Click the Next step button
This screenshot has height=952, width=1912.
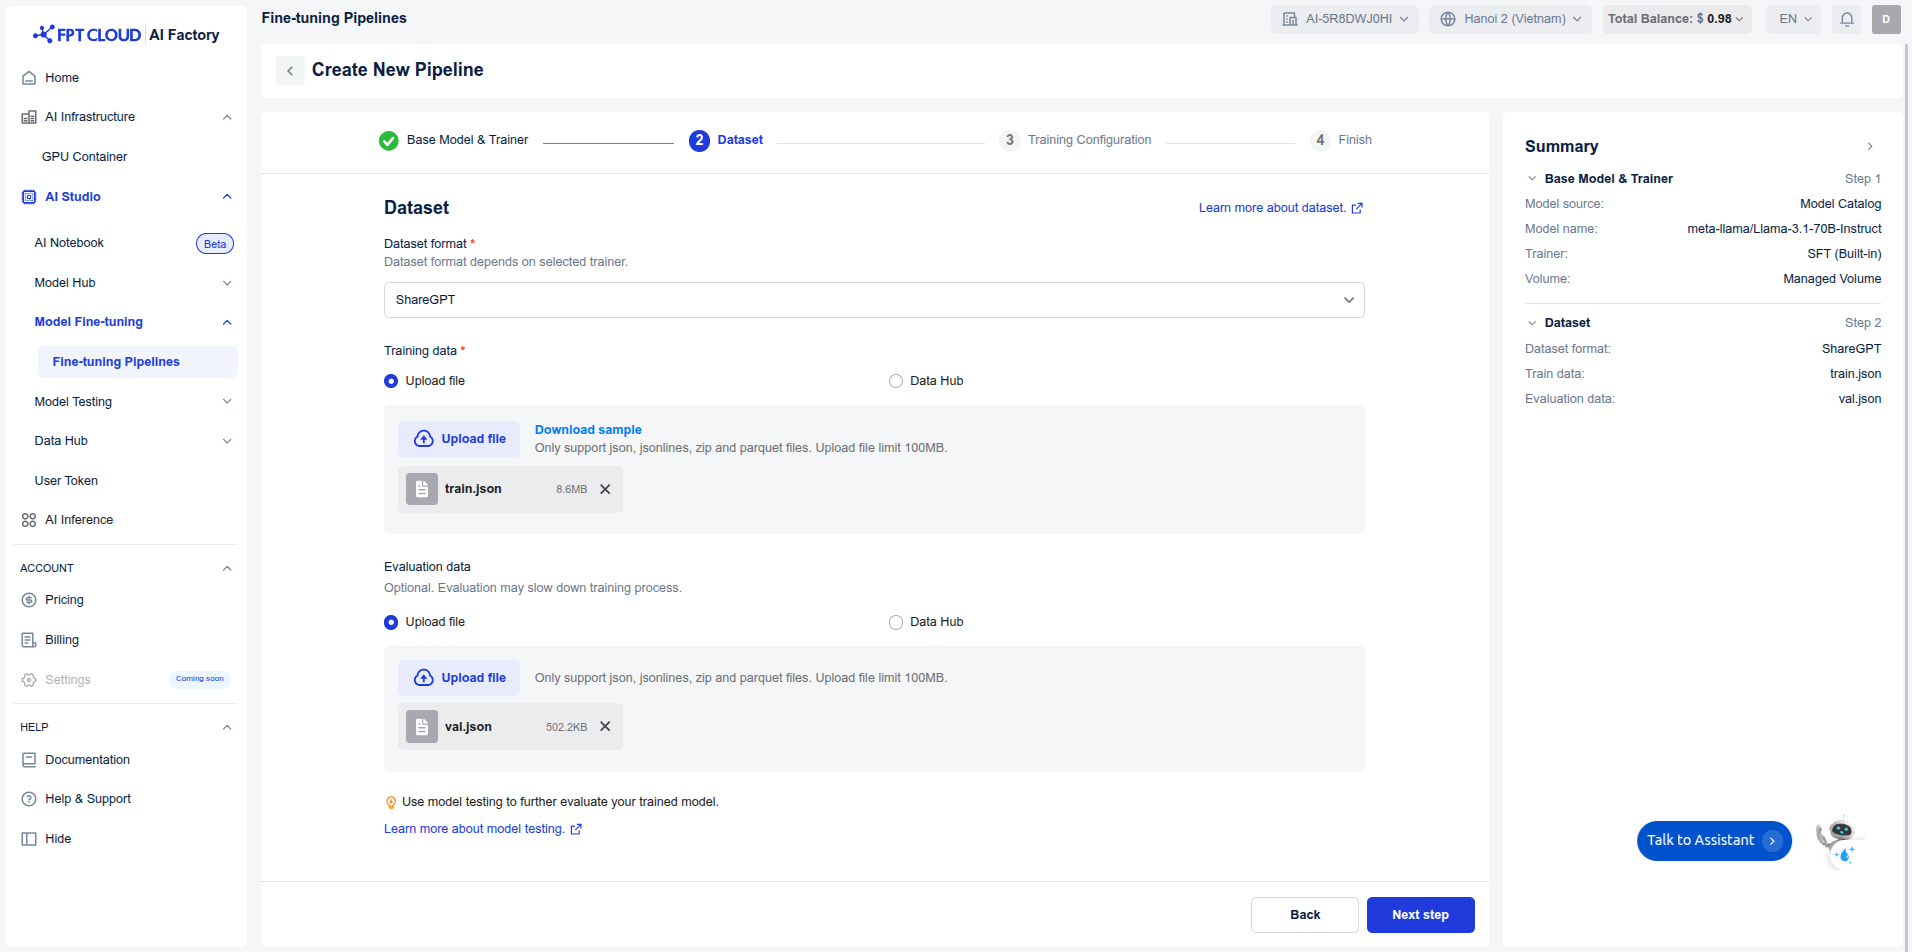[x=1420, y=915]
